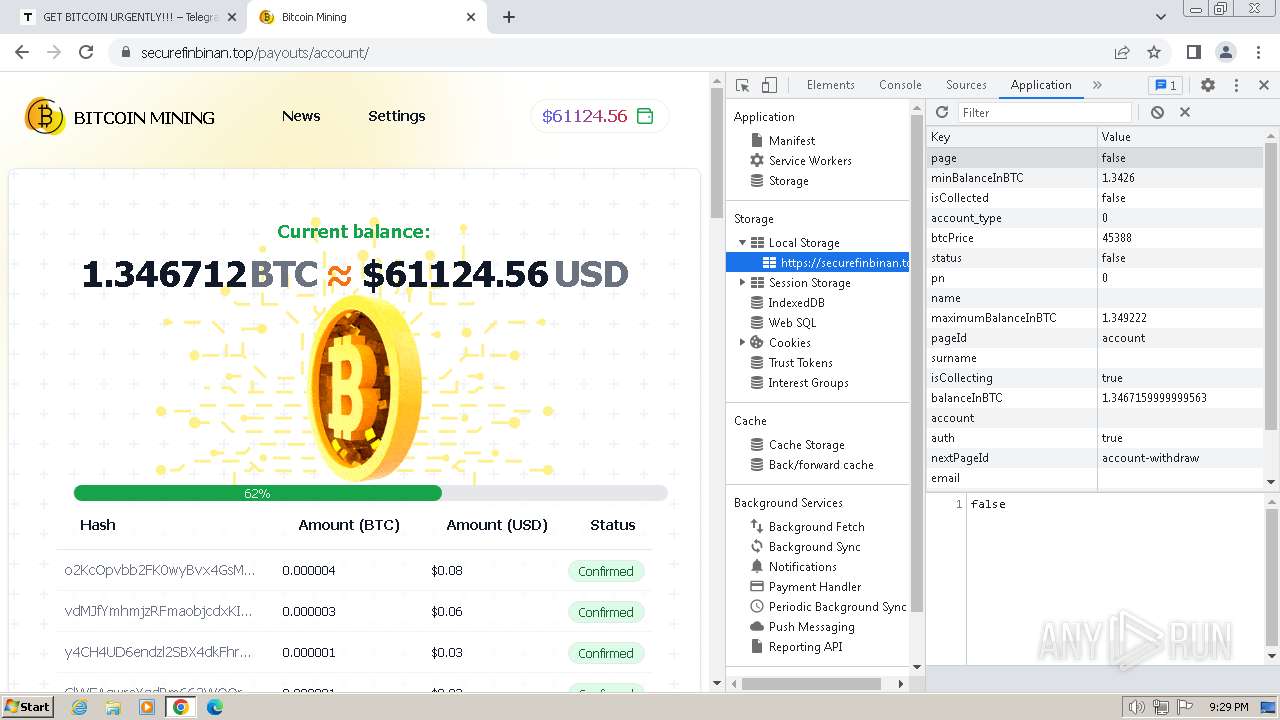Open Reporting API background service
Viewport: 1280px width, 720px height.
pyautogui.click(x=805, y=647)
